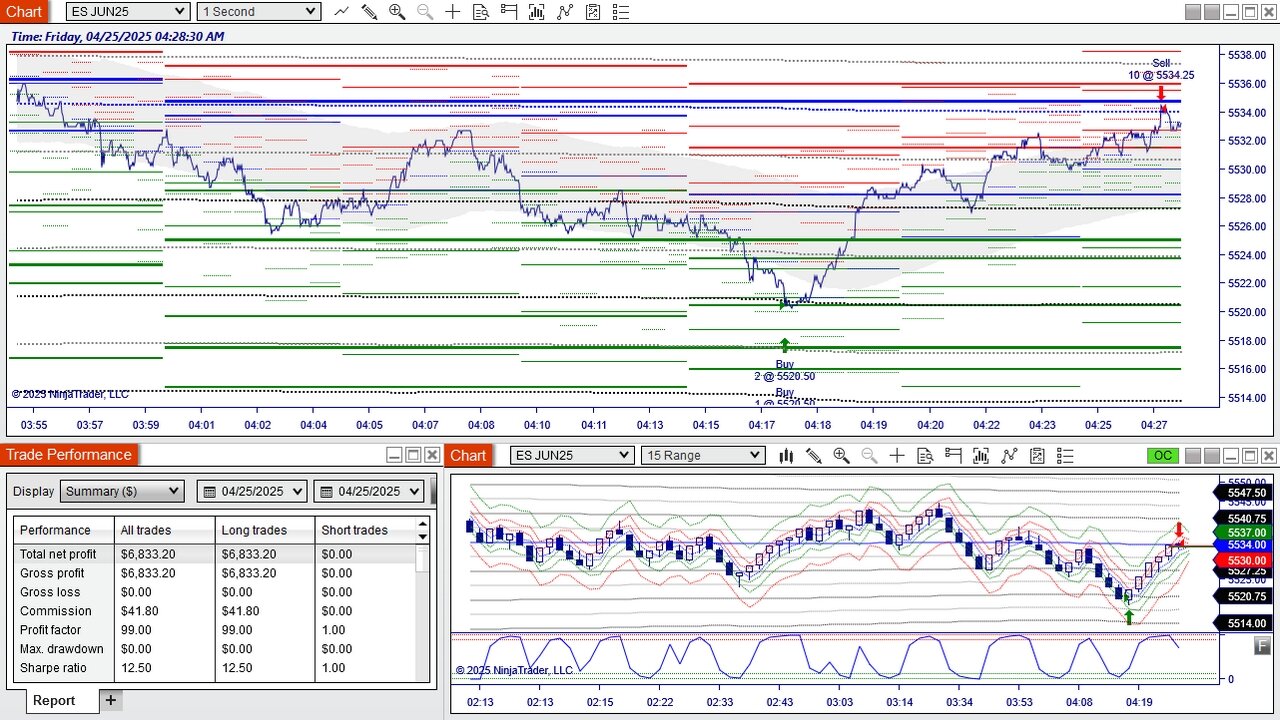This screenshot has width=1280, height=720.
Task: Click the bottom Chart window title tab
Action: [468, 455]
